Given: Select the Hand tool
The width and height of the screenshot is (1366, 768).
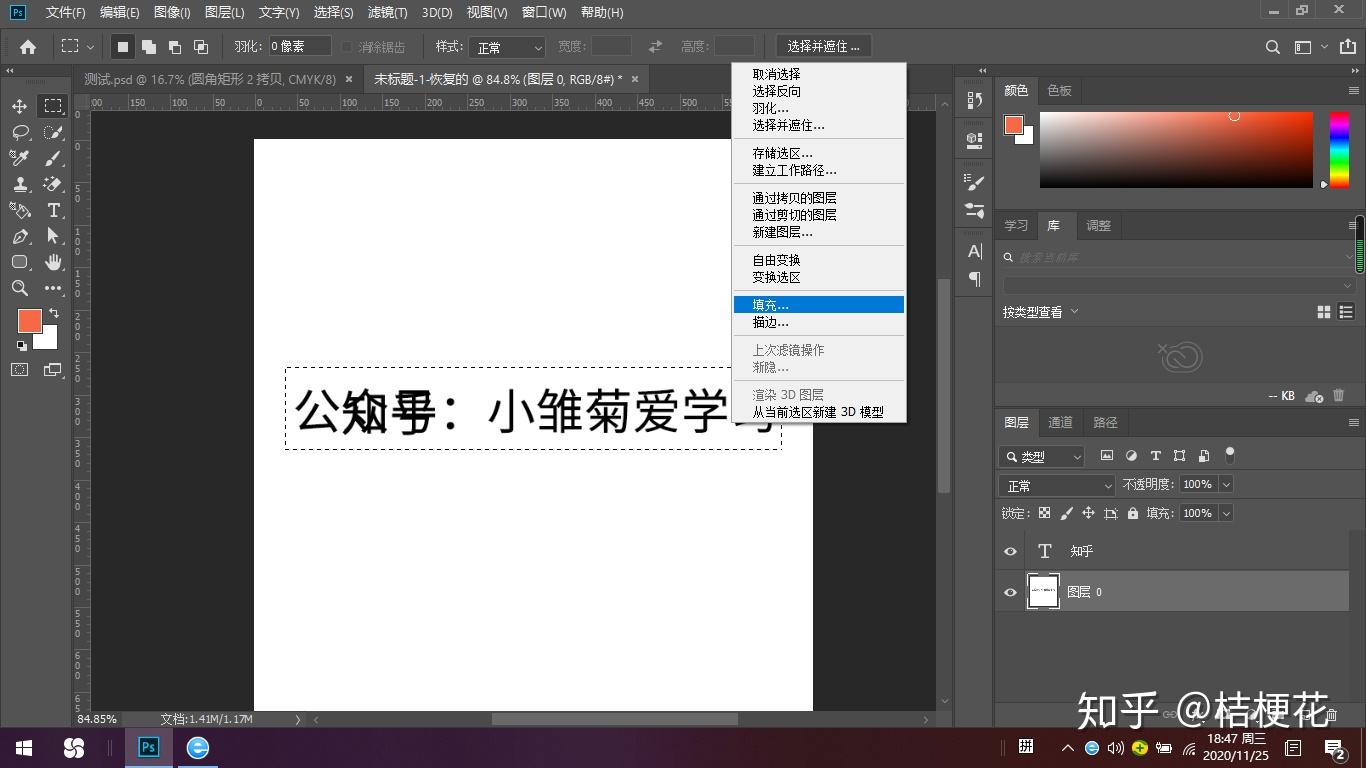Looking at the screenshot, I should coord(53,262).
